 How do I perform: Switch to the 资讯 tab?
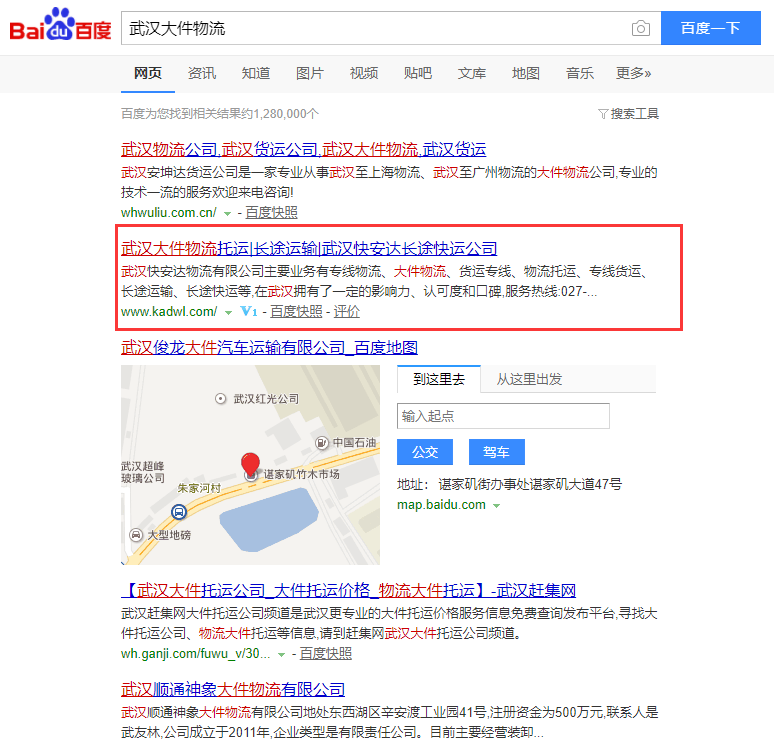coord(202,73)
